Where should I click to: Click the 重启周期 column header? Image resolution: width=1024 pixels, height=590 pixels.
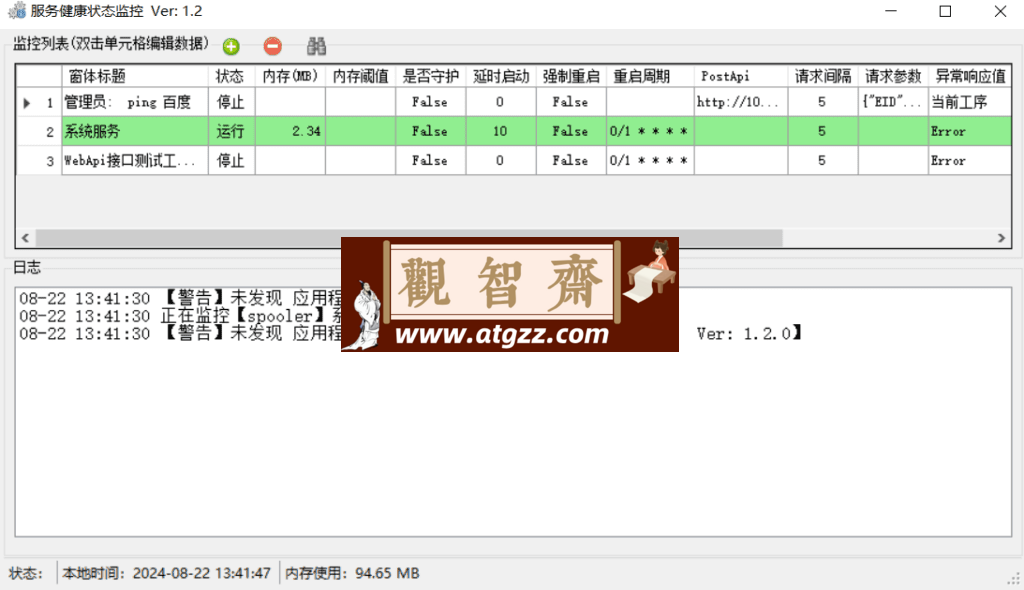coord(650,76)
